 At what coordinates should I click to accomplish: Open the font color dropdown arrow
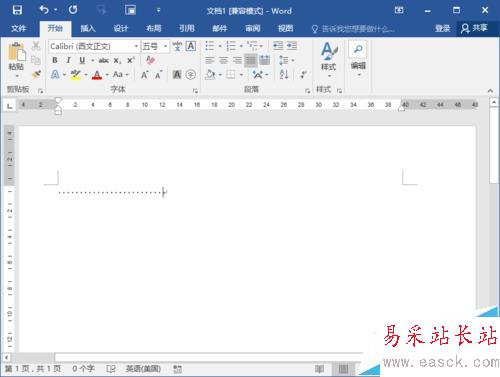point(107,74)
